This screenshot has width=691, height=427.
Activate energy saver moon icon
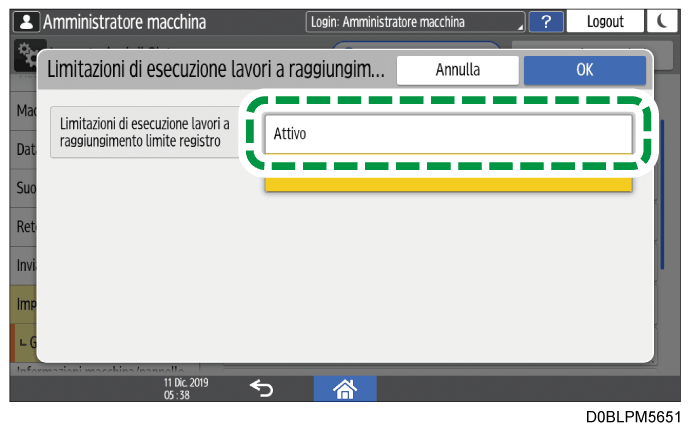point(663,21)
